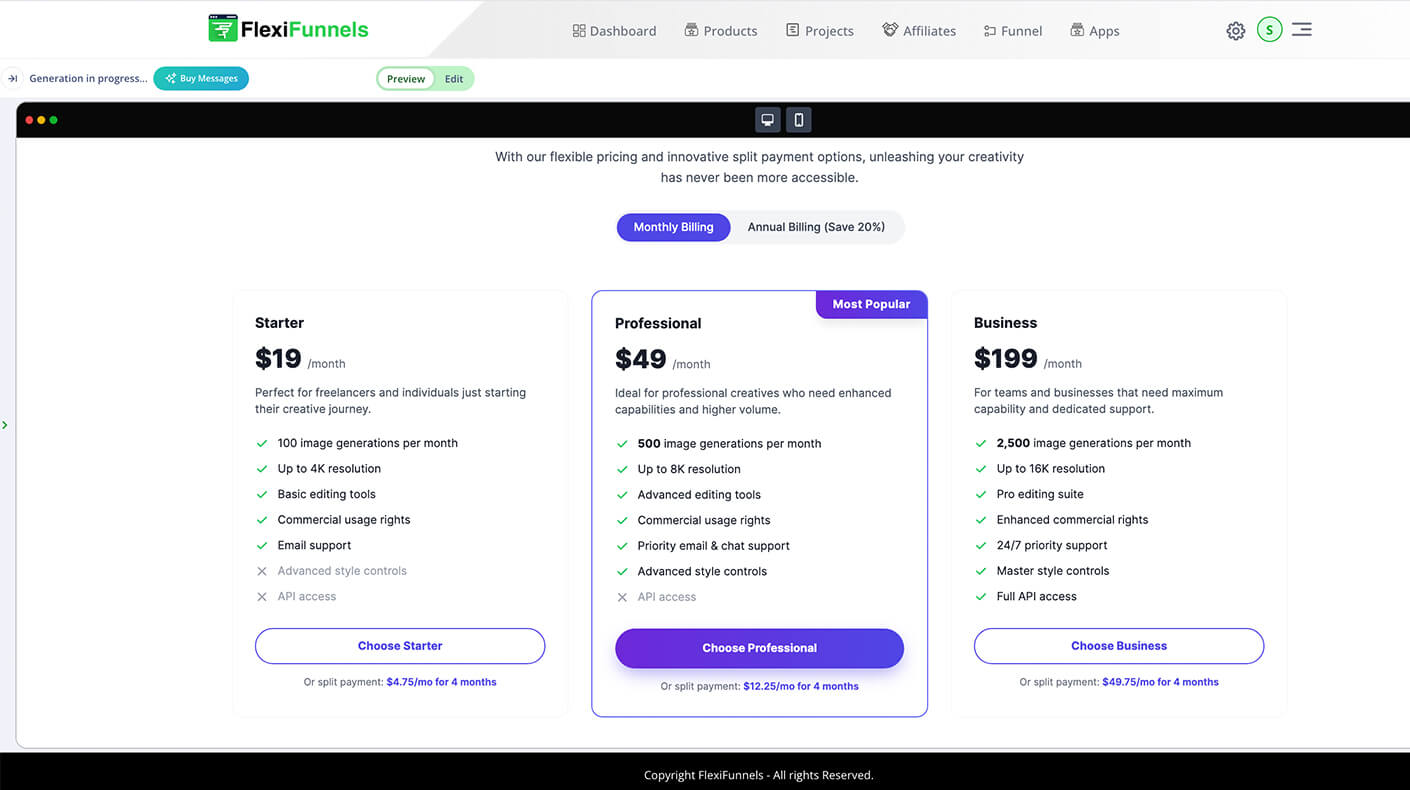1410x790 pixels.
Task: Switch to desktop preview icon
Action: click(x=767, y=120)
